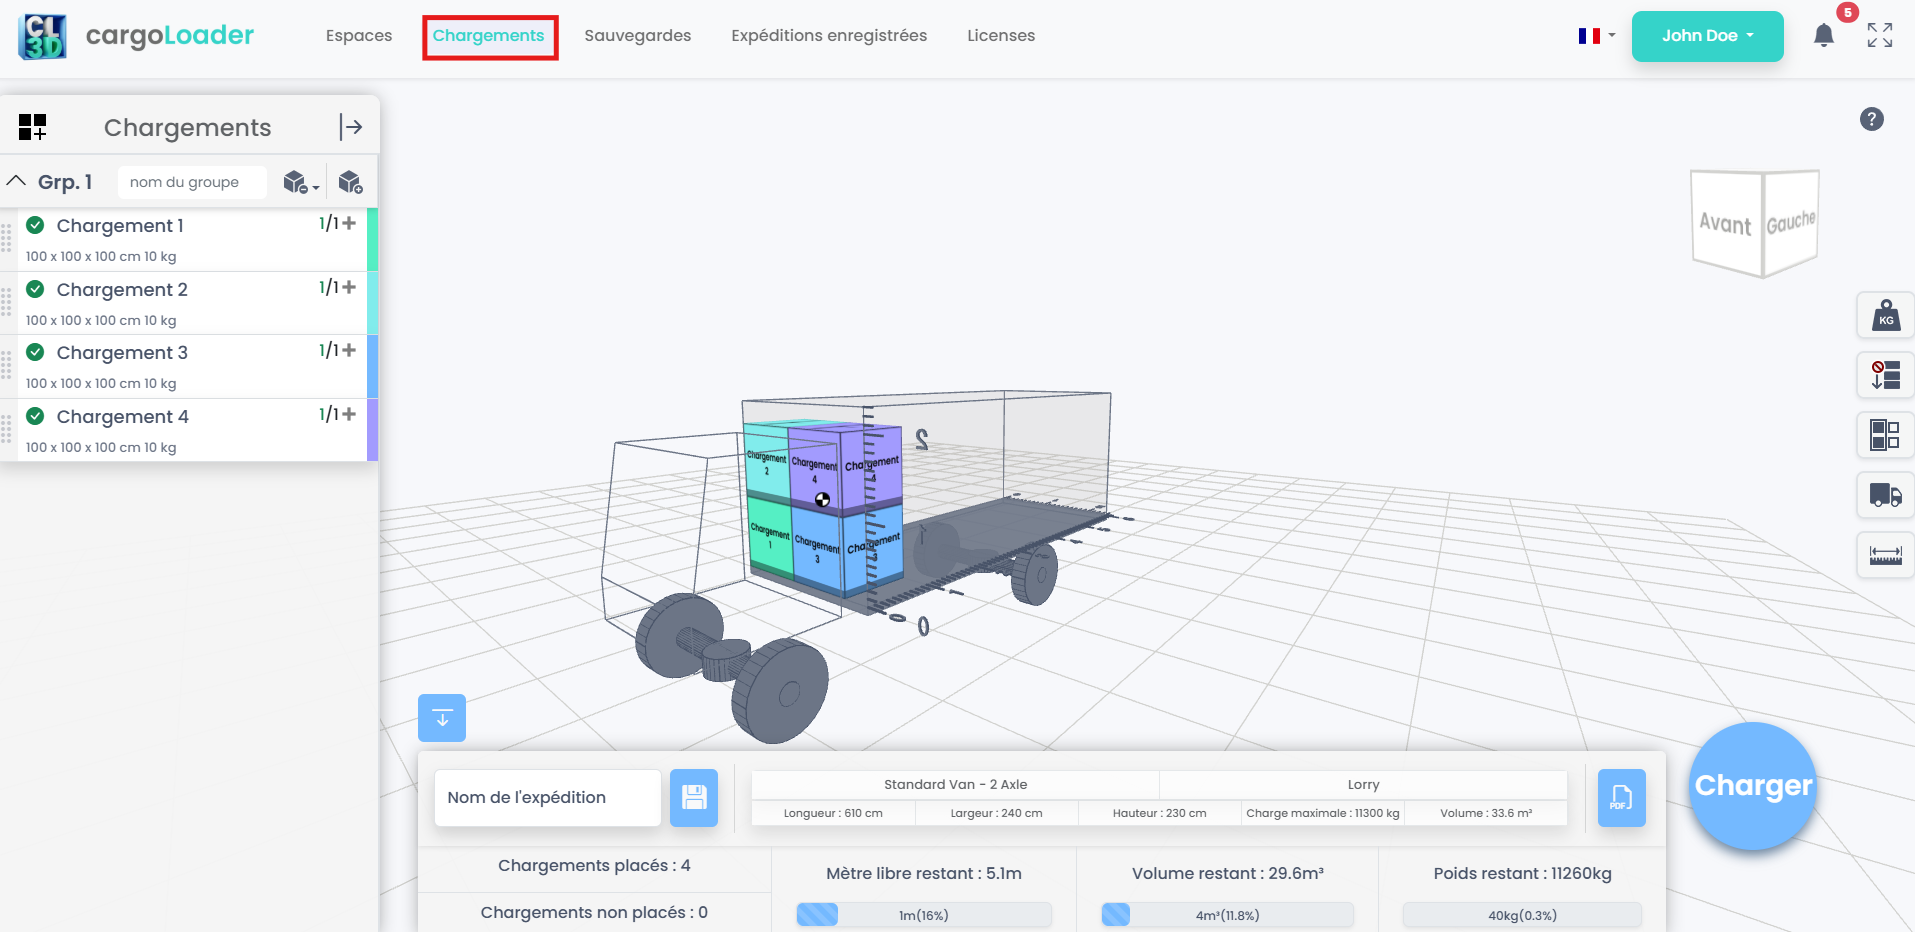Open the notifications bell

1824,36
